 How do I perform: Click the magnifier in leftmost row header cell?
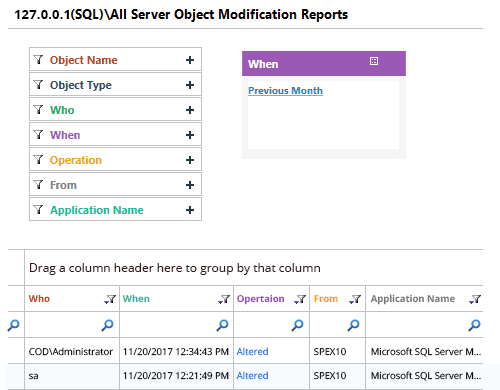pyautogui.click(x=14, y=325)
